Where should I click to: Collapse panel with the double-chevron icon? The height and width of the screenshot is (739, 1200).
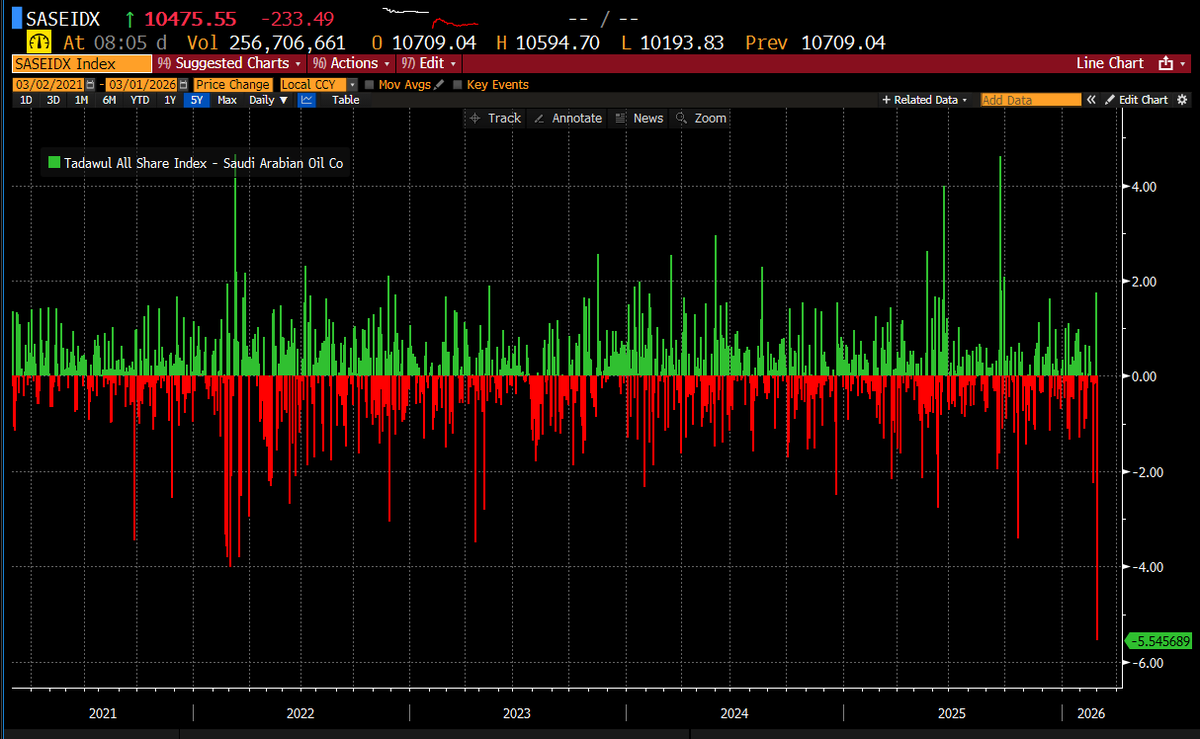coord(1091,100)
